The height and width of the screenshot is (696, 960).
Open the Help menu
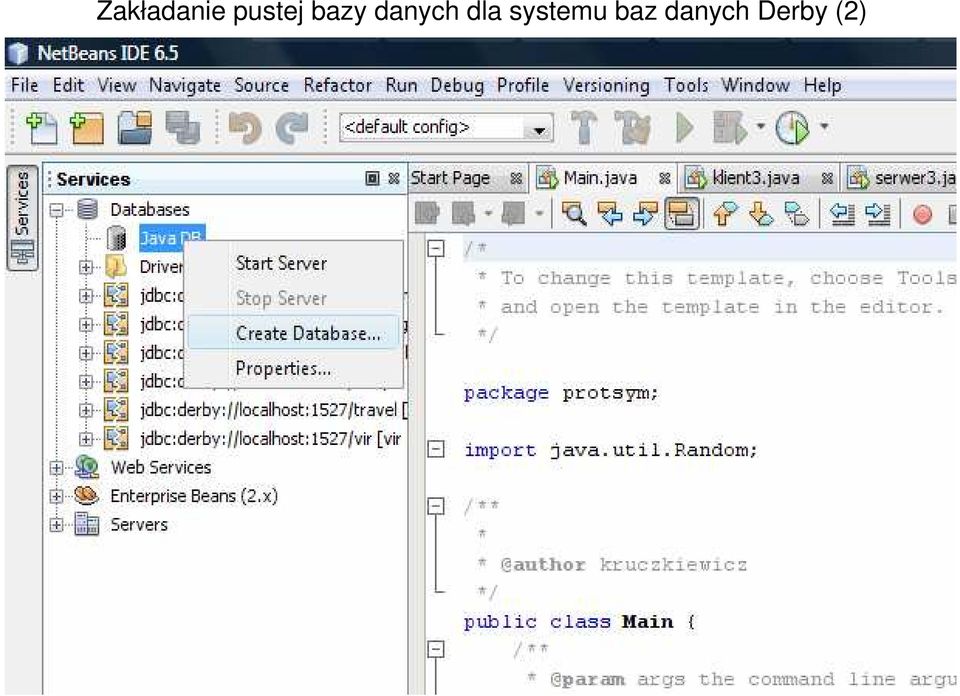[822, 85]
